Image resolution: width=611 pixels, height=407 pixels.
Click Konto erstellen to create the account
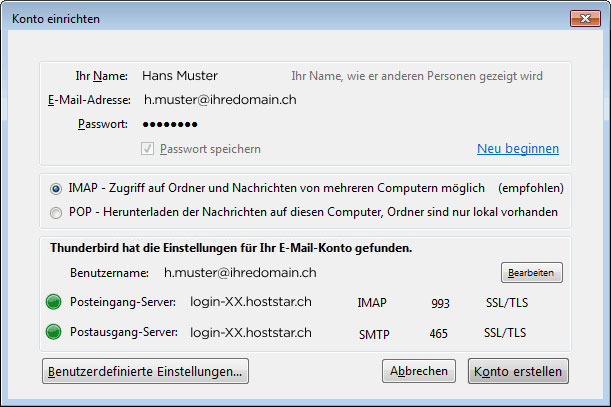point(518,371)
